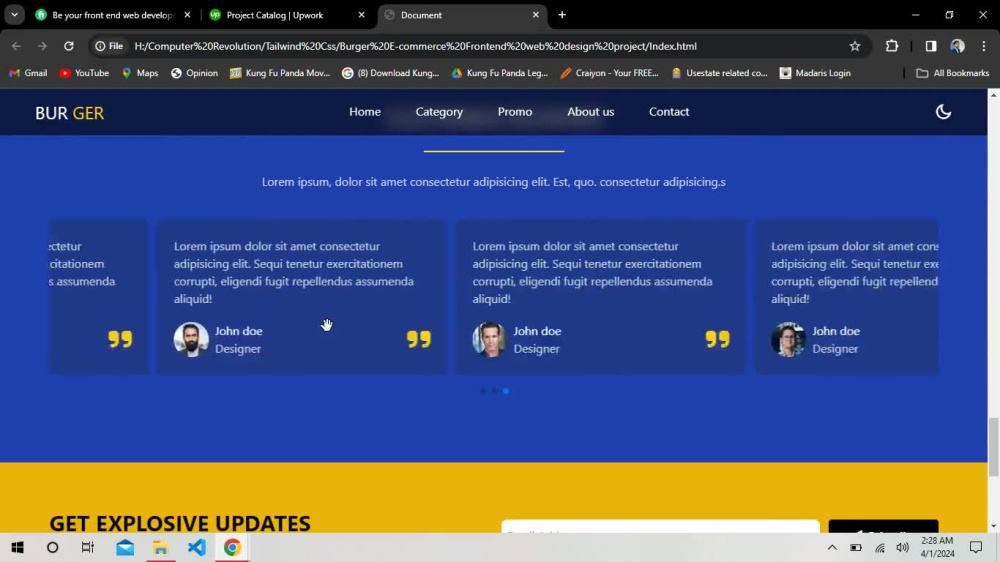Click the glasses-wearing avatar in the right card
Image resolution: width=1000 pixels, height=562 pixels.
click(788, 339)
